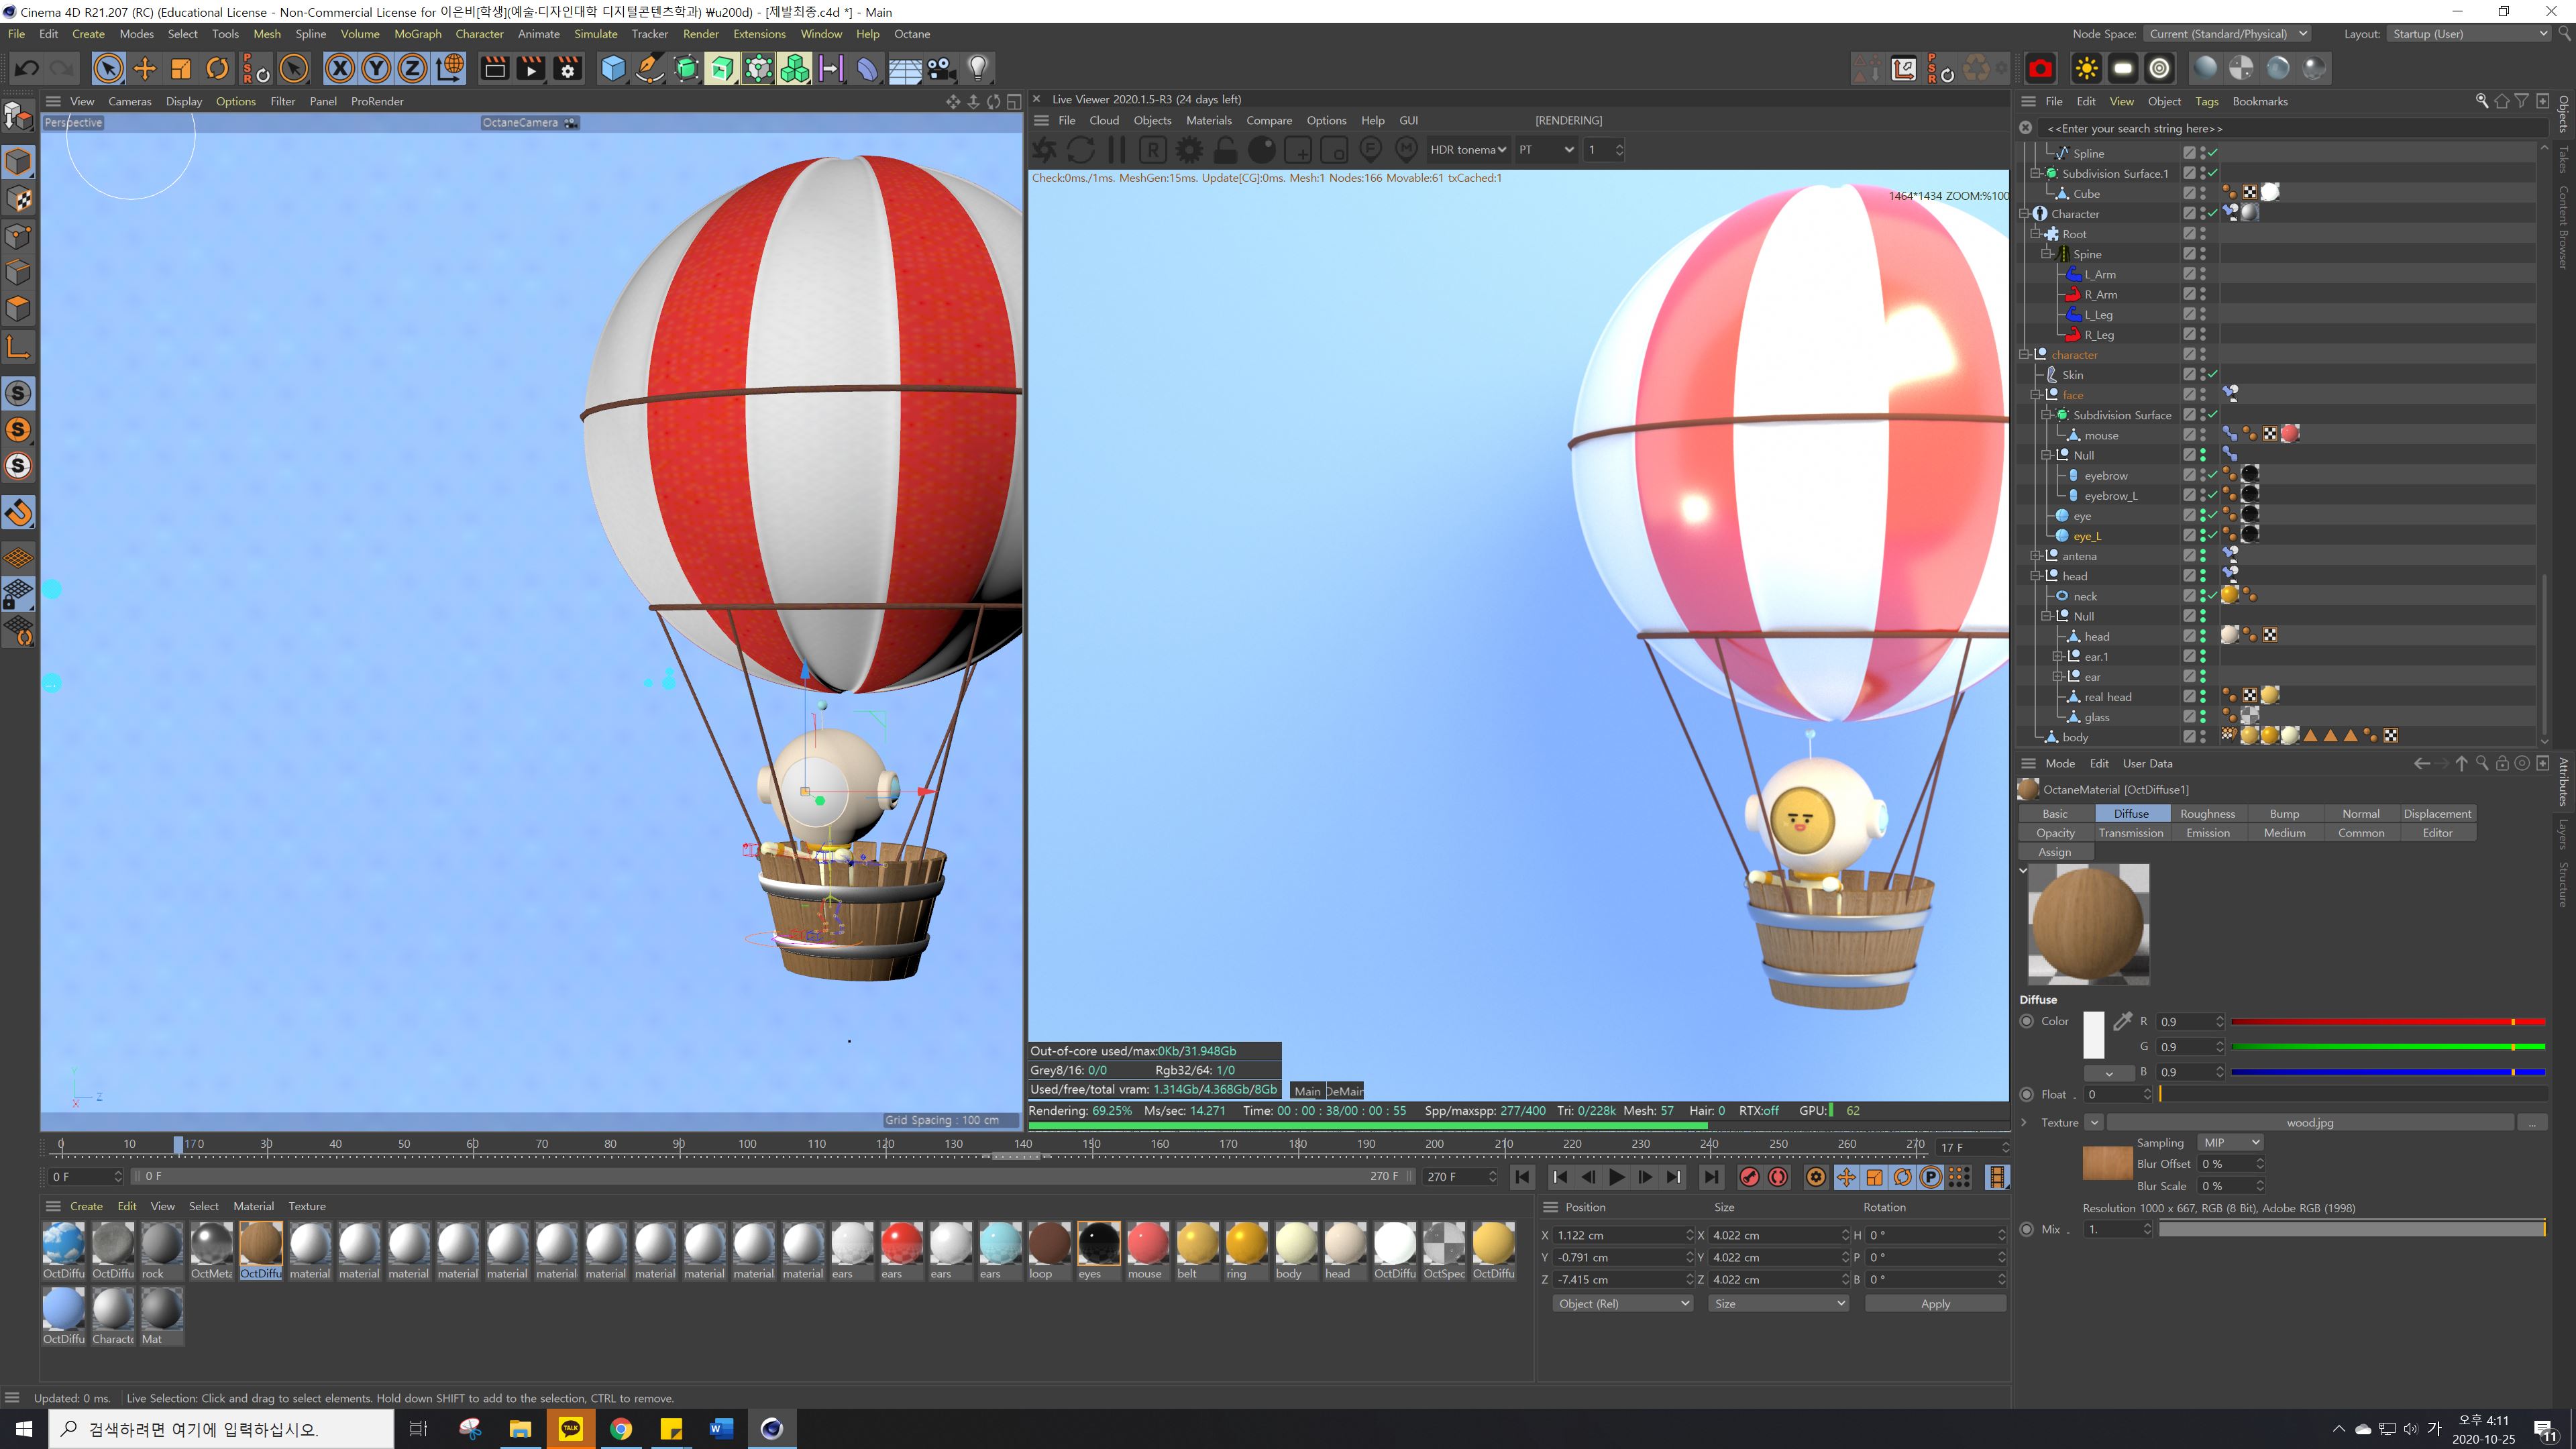Toggle visibility dots of neck object
2576x1449 pixels.
coord(2203,596)
